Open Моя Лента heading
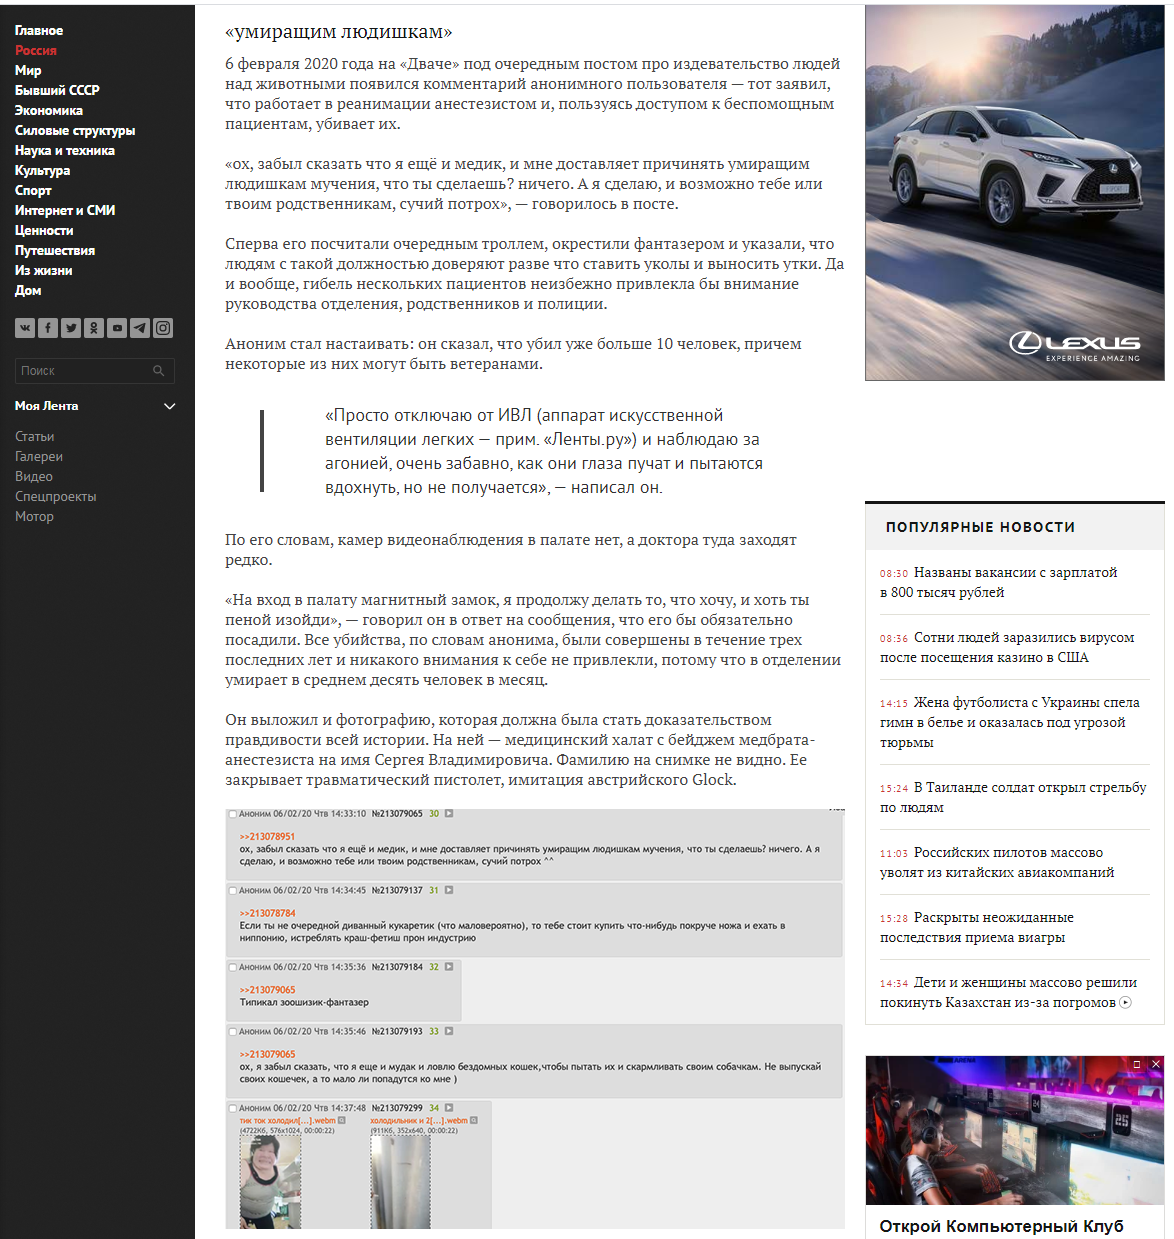The image size is (1174, 1239). [46, 406]
